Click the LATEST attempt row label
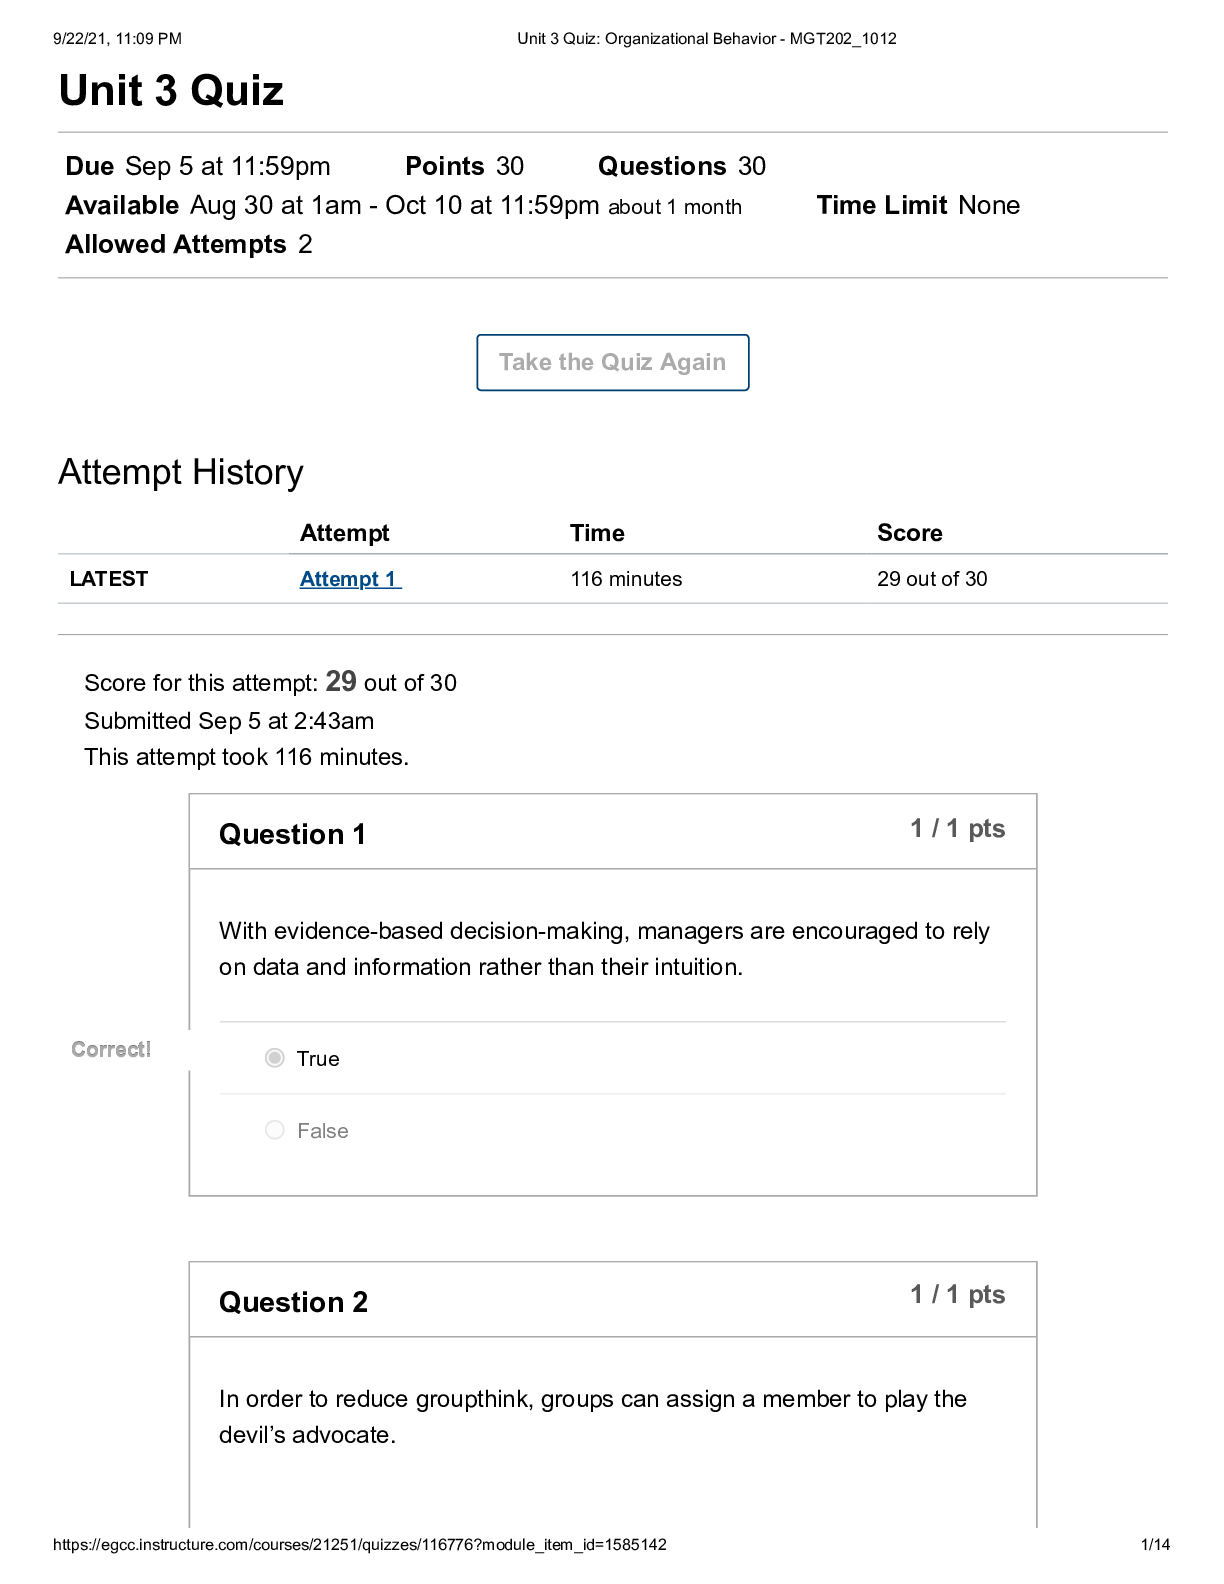This screenshot has width=1224, height=1584. coord(110,578)
